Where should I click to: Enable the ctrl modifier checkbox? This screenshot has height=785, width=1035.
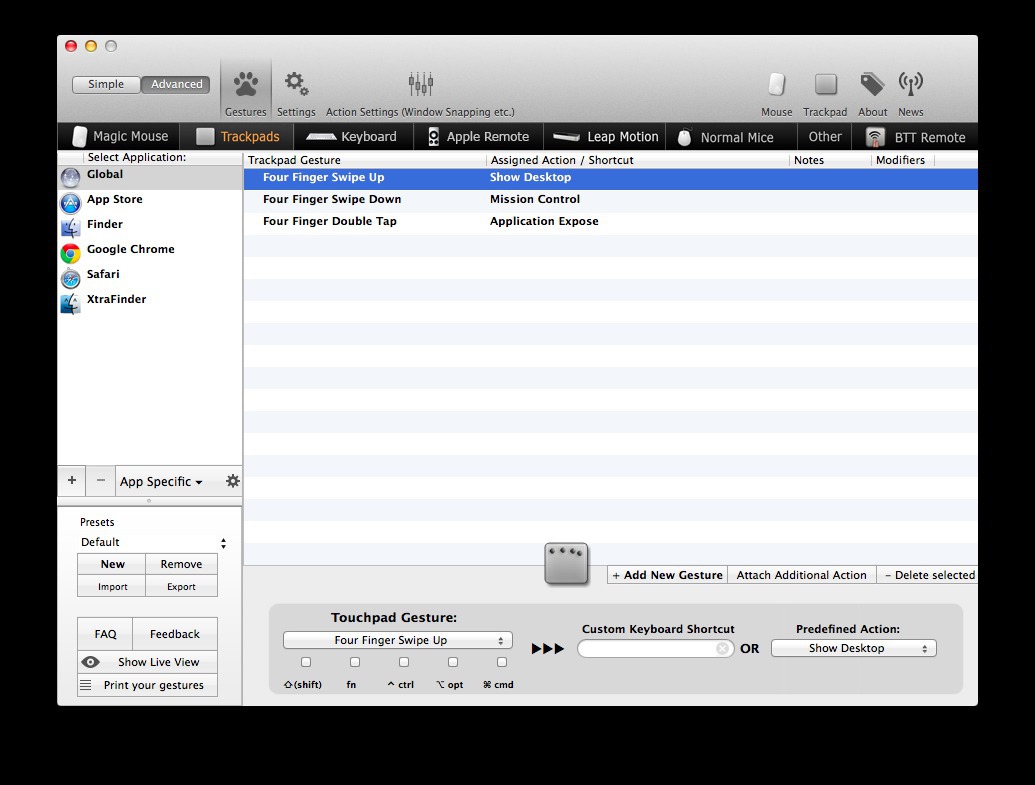click(x=404, y=662)
